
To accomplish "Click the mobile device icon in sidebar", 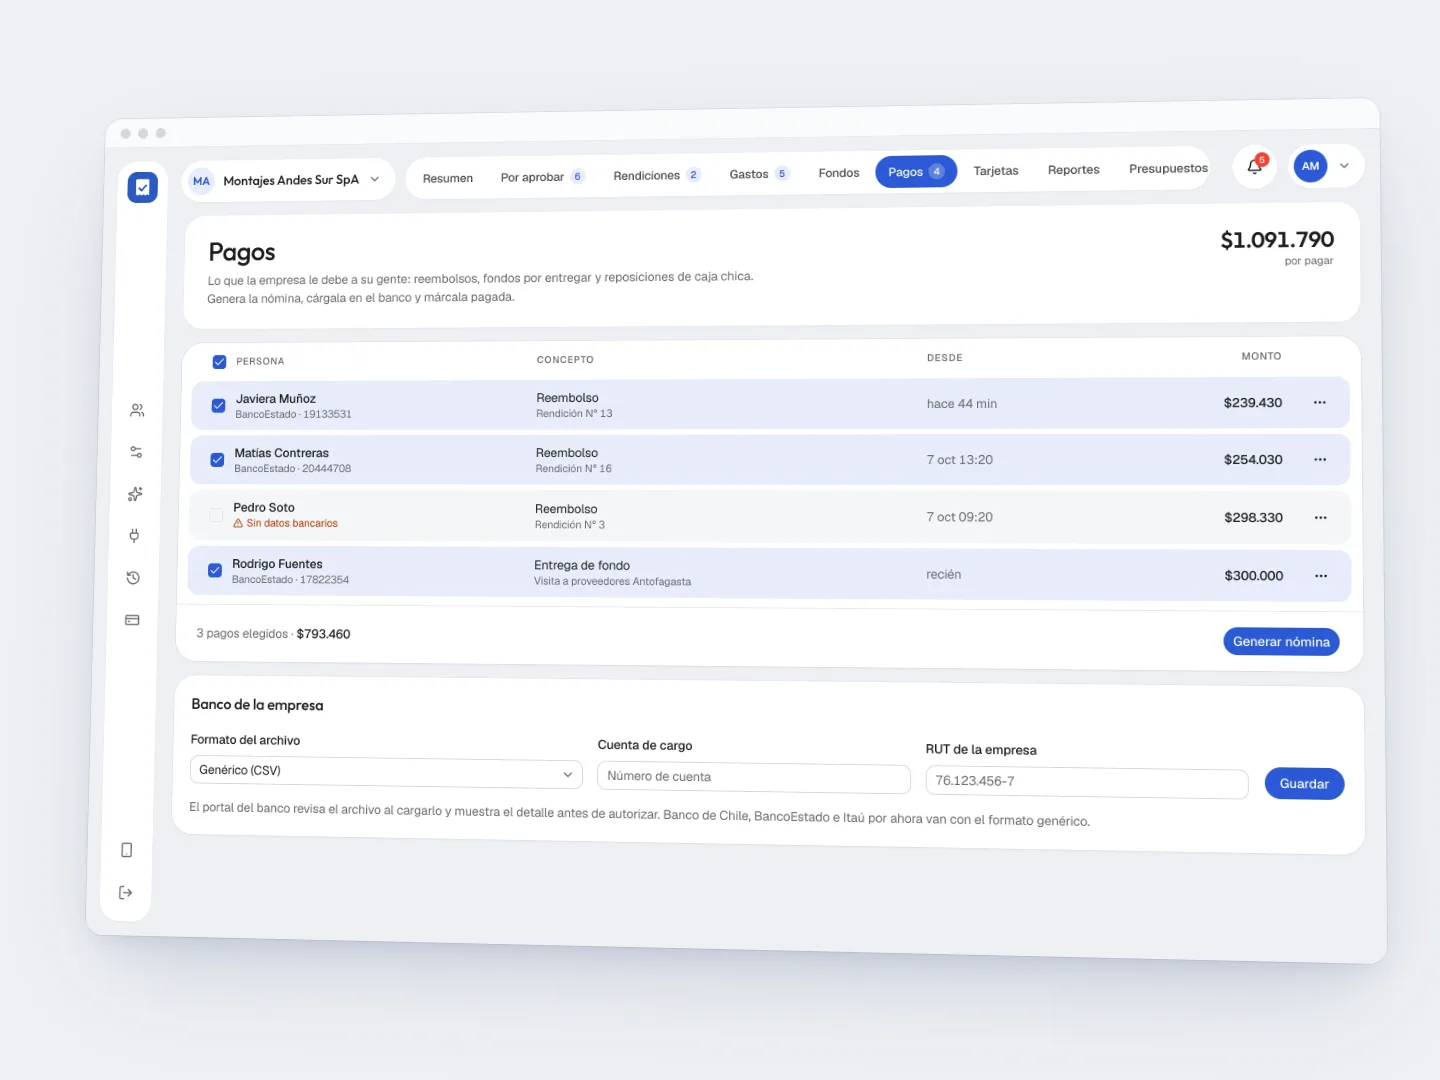I will tap(127, 850).
